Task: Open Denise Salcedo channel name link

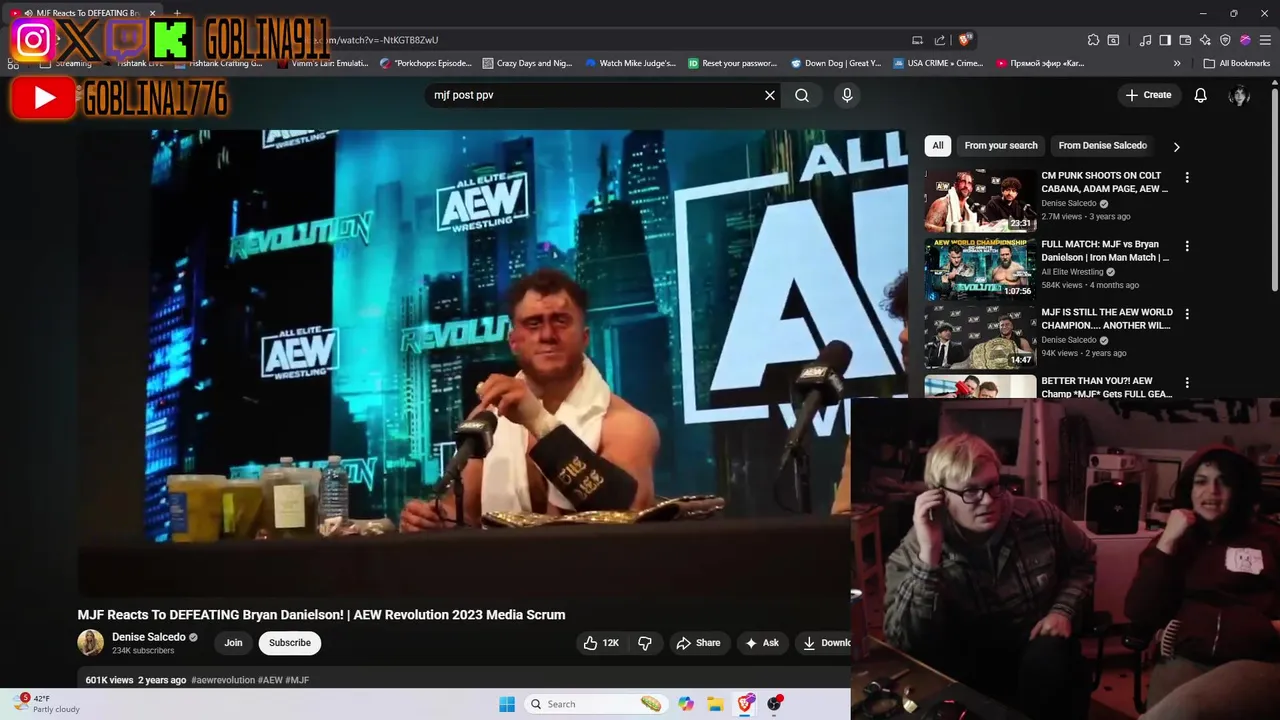Action: coord(148,637)
